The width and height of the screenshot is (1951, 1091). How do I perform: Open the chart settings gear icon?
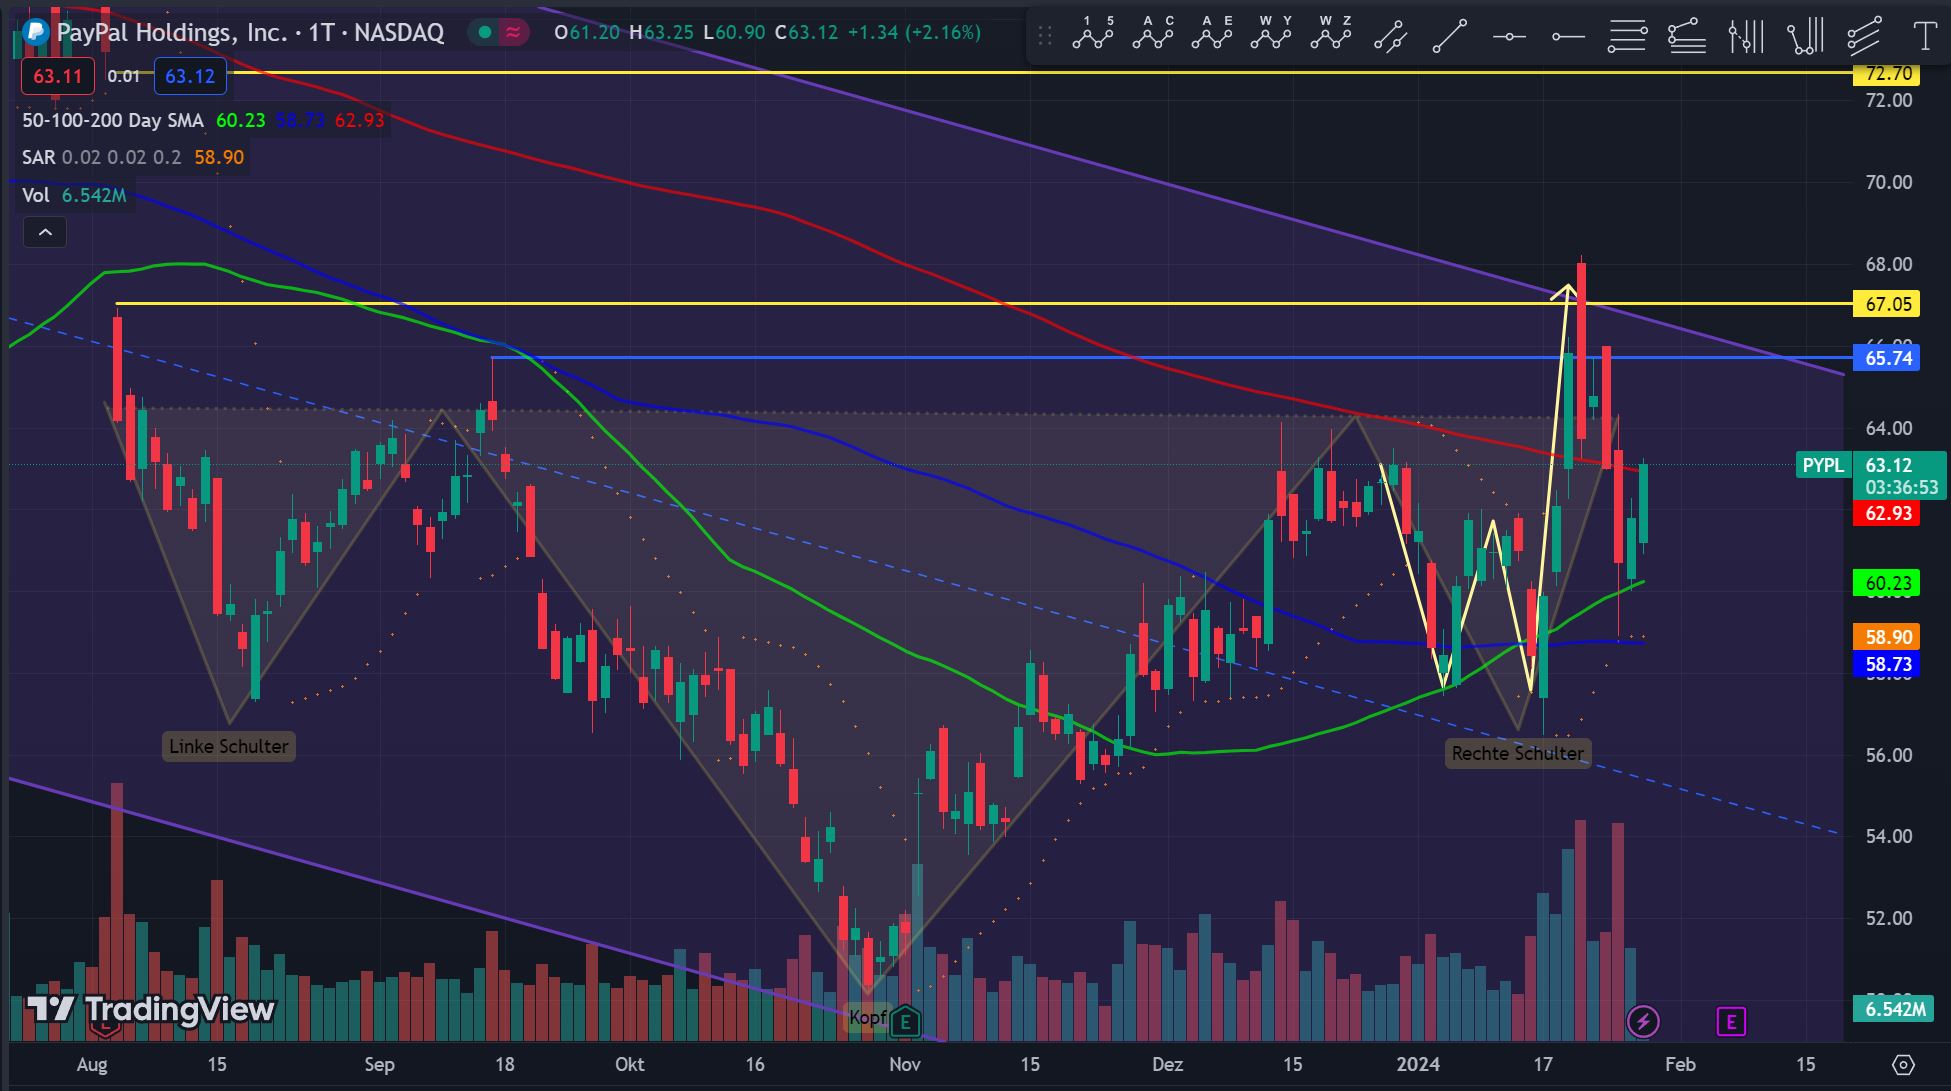click(1904, 1064)
